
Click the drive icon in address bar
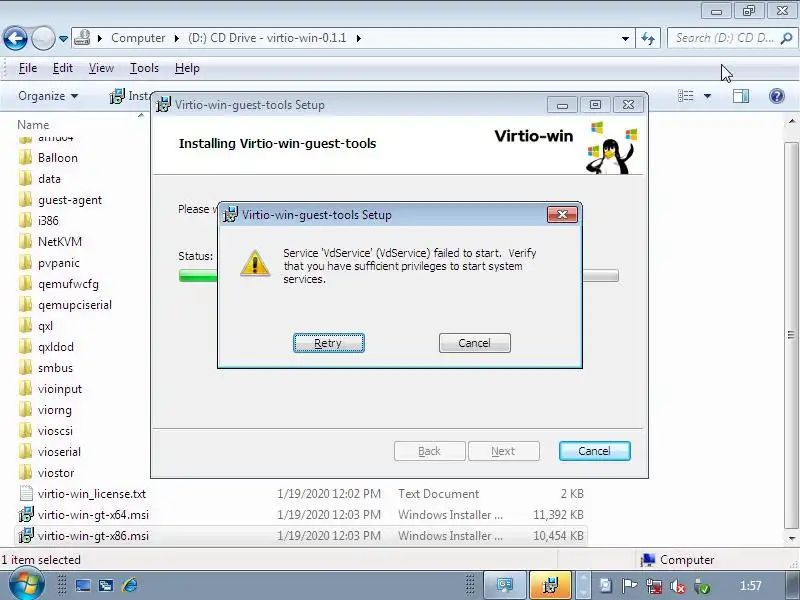coord(82,38)
